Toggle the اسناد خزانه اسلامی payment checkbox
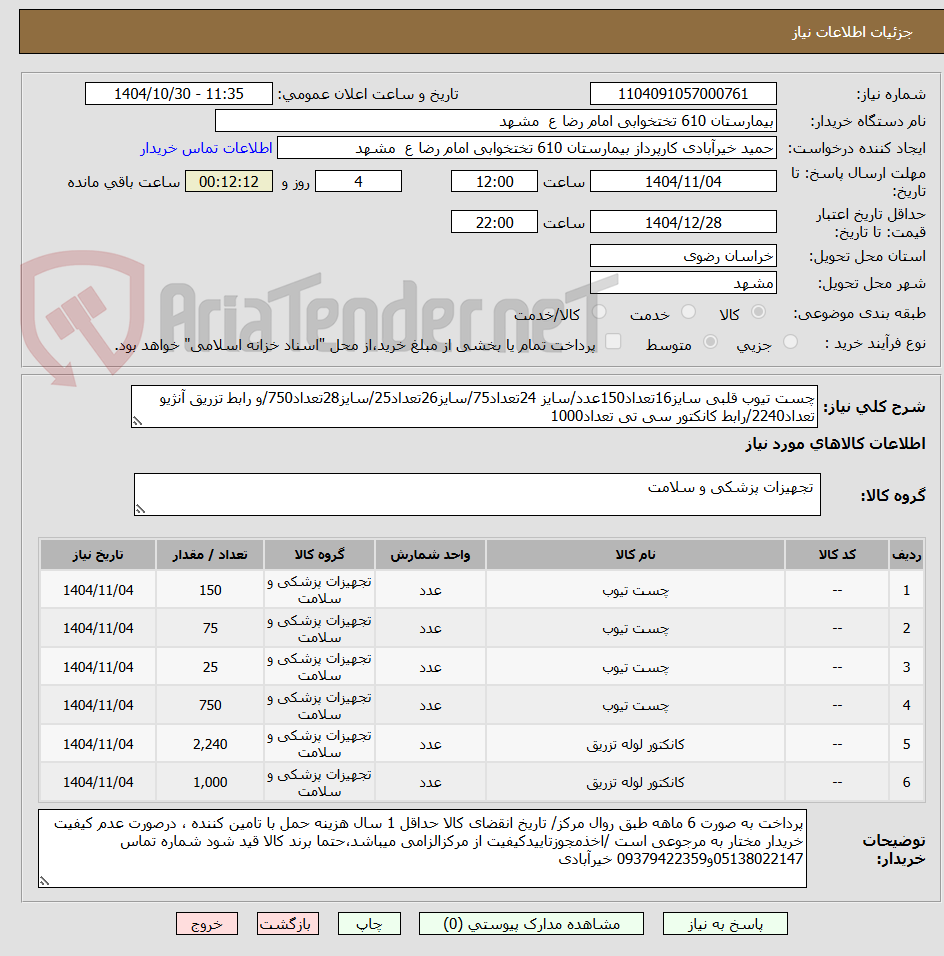 [x=613, y=341]
